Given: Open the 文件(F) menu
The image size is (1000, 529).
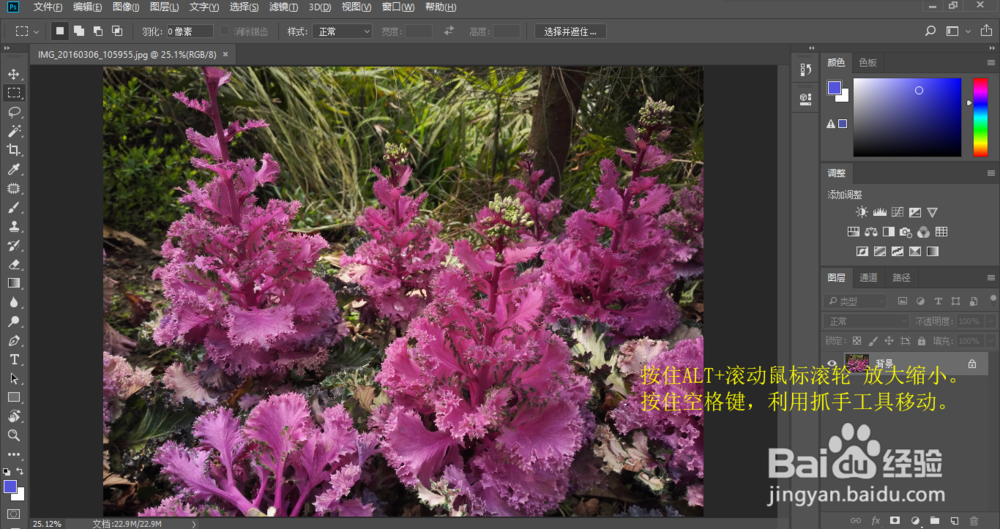Looking at the screenshot, I should (48, 7).
